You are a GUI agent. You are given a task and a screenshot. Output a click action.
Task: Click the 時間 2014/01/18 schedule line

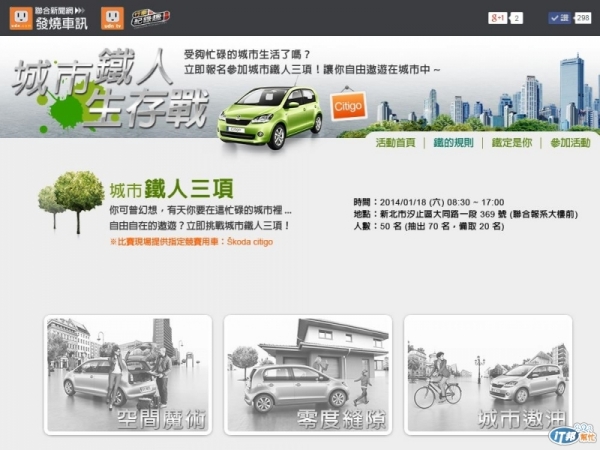[x=429, y=202]
